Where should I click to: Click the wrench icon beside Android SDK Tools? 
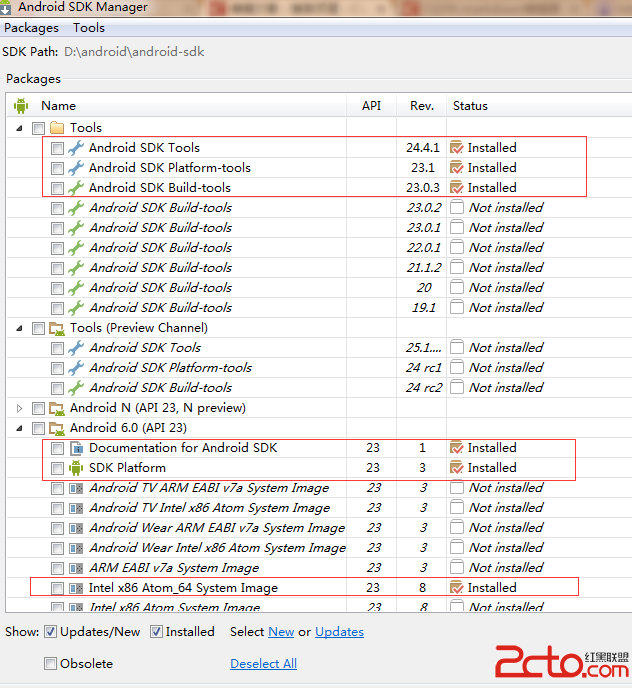click(x=76, y=148)
